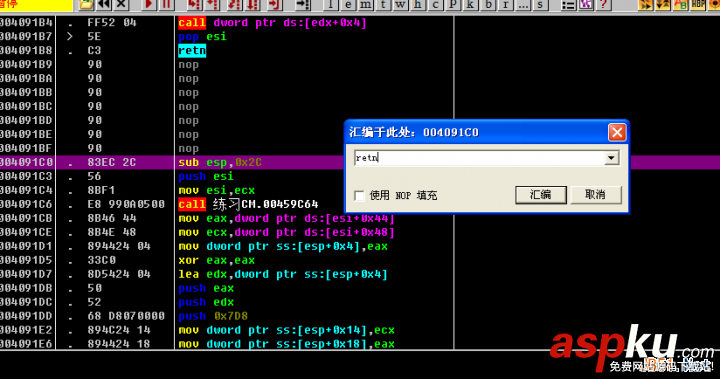Click the AB text plugin icon
The image size is (720, 379).
click(x=681, y=5)
